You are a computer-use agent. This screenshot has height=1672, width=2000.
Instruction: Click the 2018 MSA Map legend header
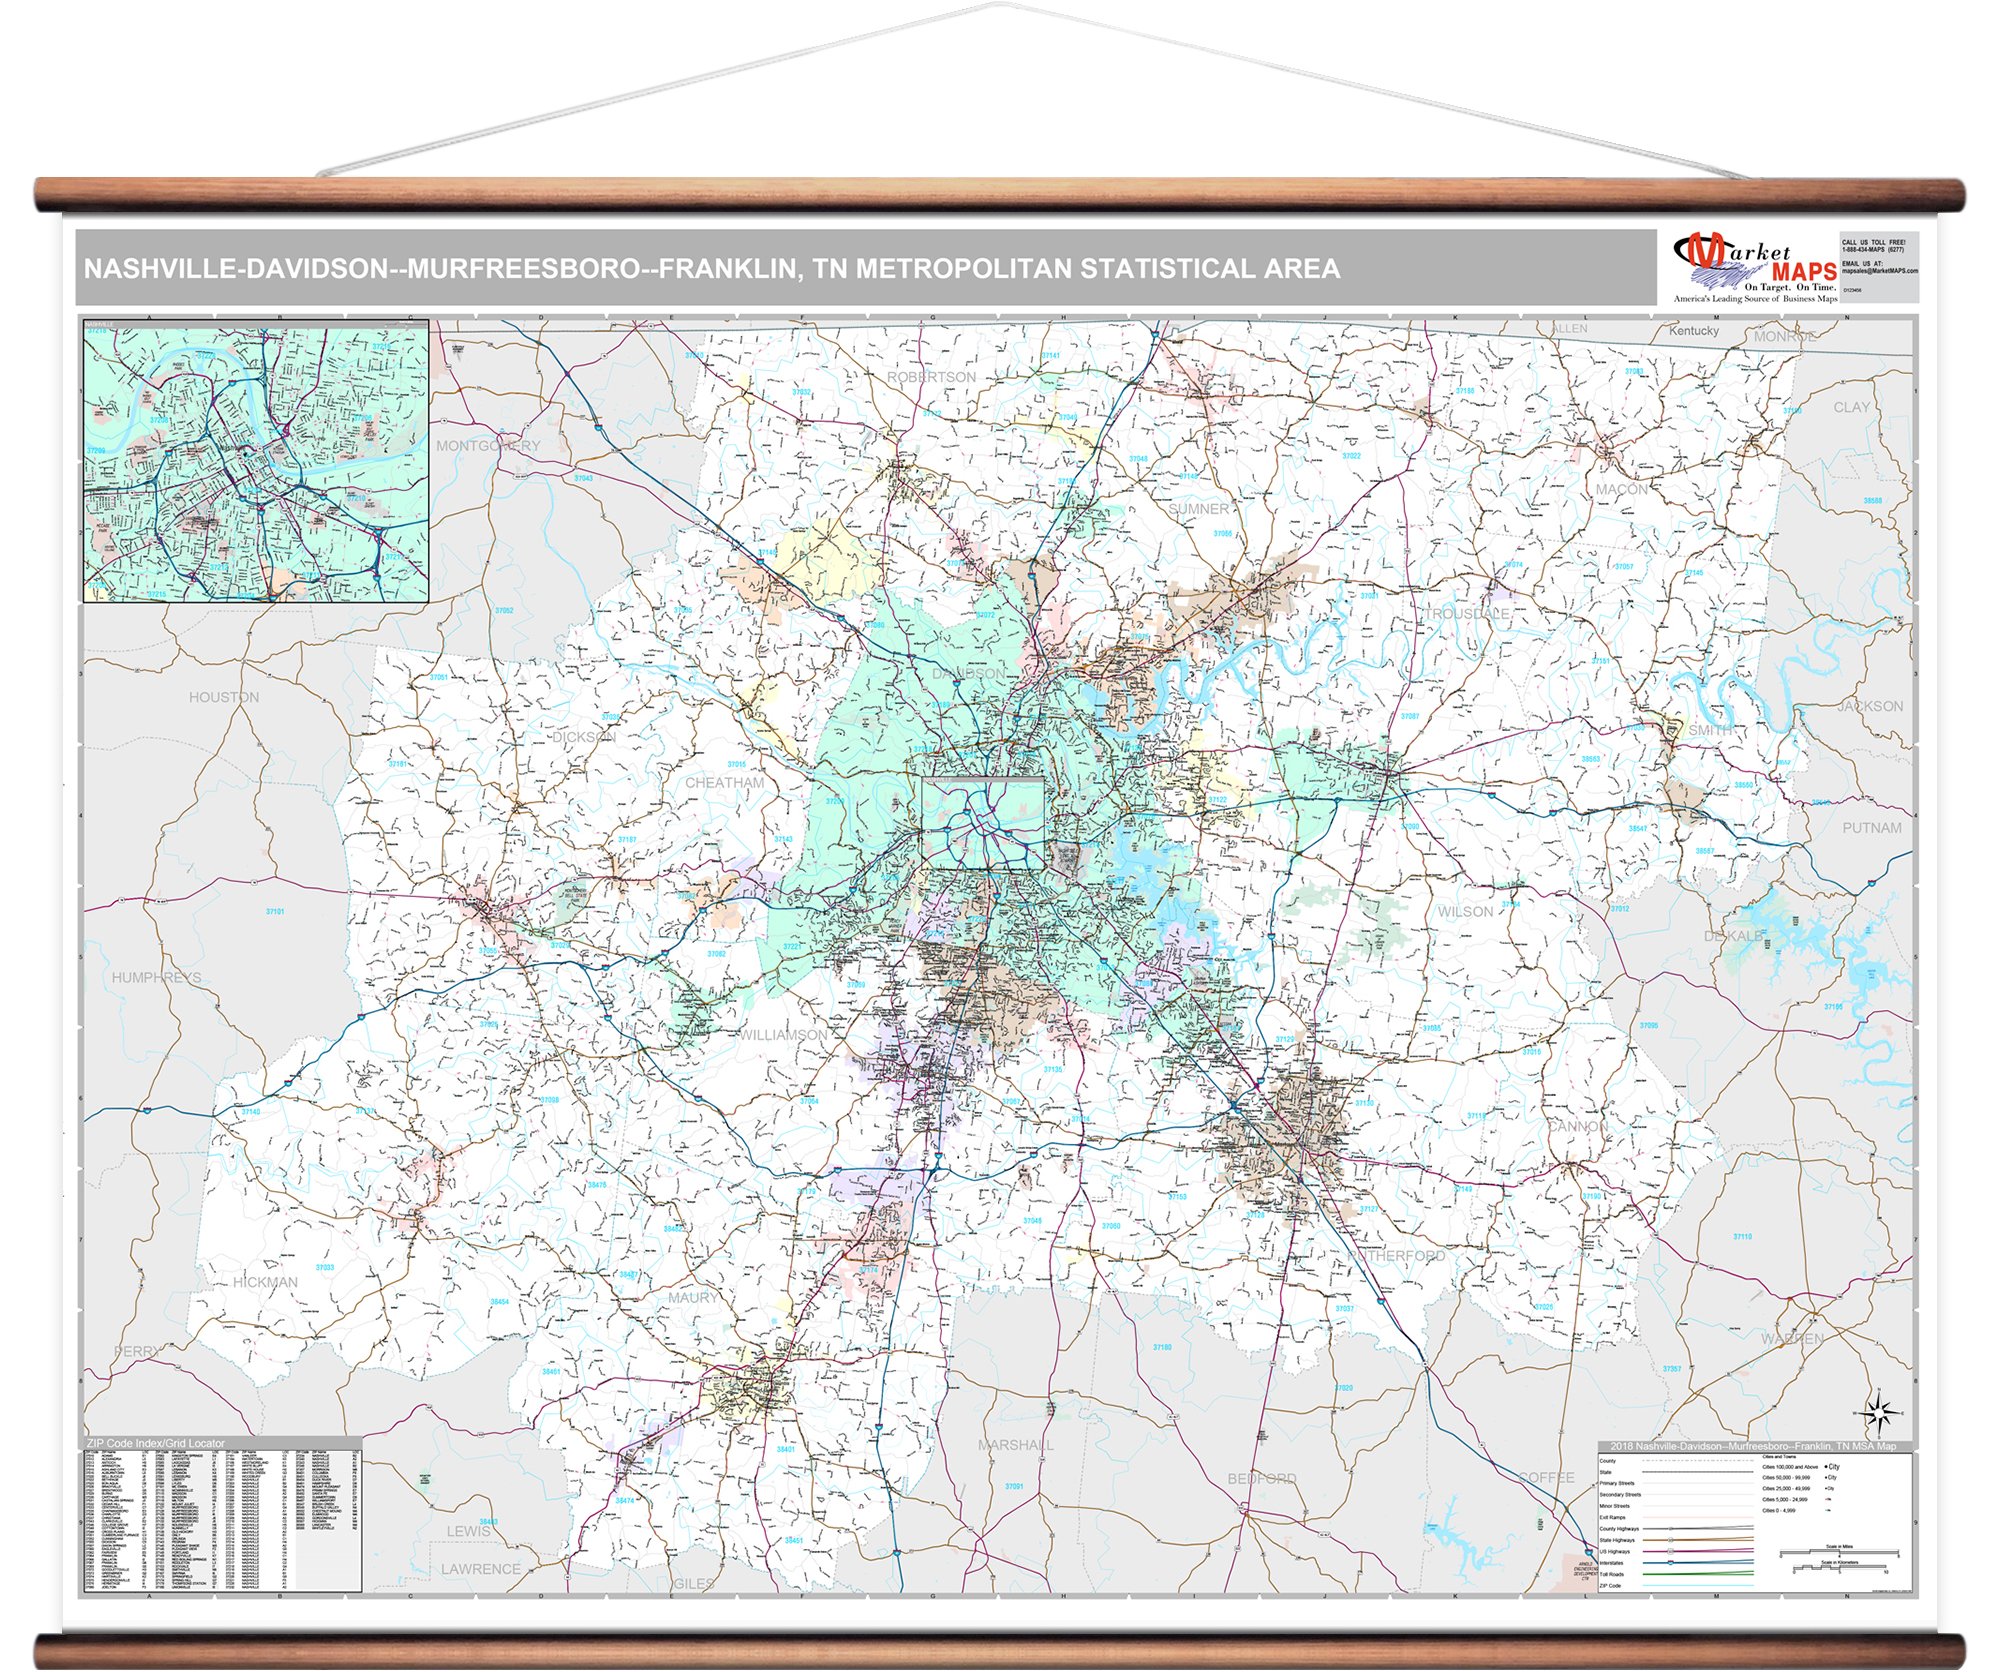coord(1755,1446)
